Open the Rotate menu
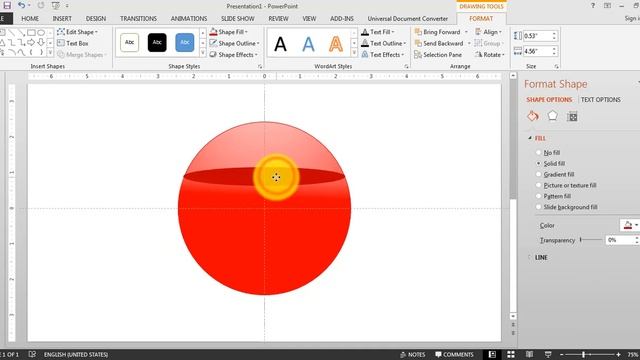This screenshot has width=640, height=360. coord(490,55)
